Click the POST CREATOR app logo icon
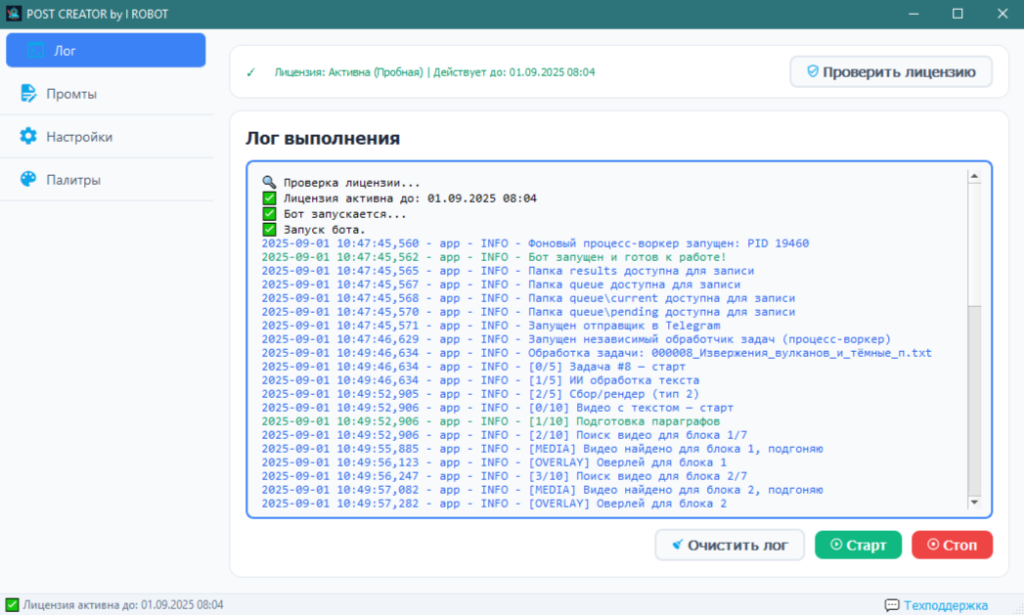This screenshot has height=615, width=1024. pos(14,13)
